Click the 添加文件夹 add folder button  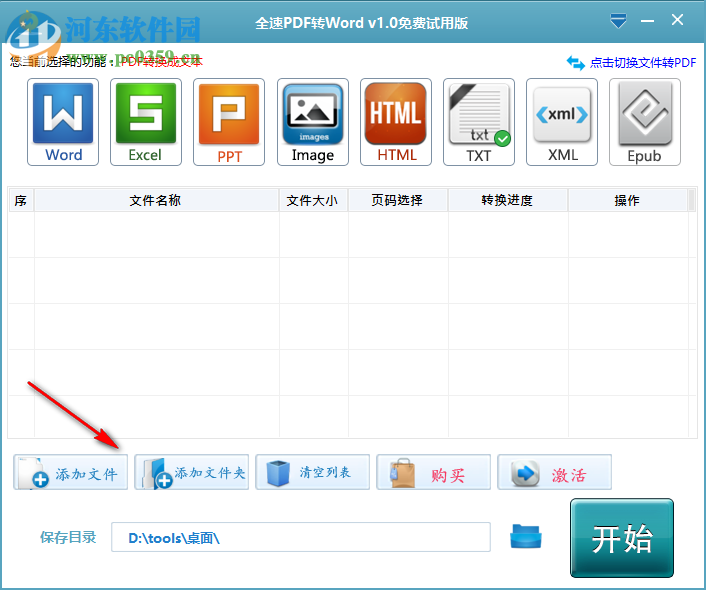[192, 472]
